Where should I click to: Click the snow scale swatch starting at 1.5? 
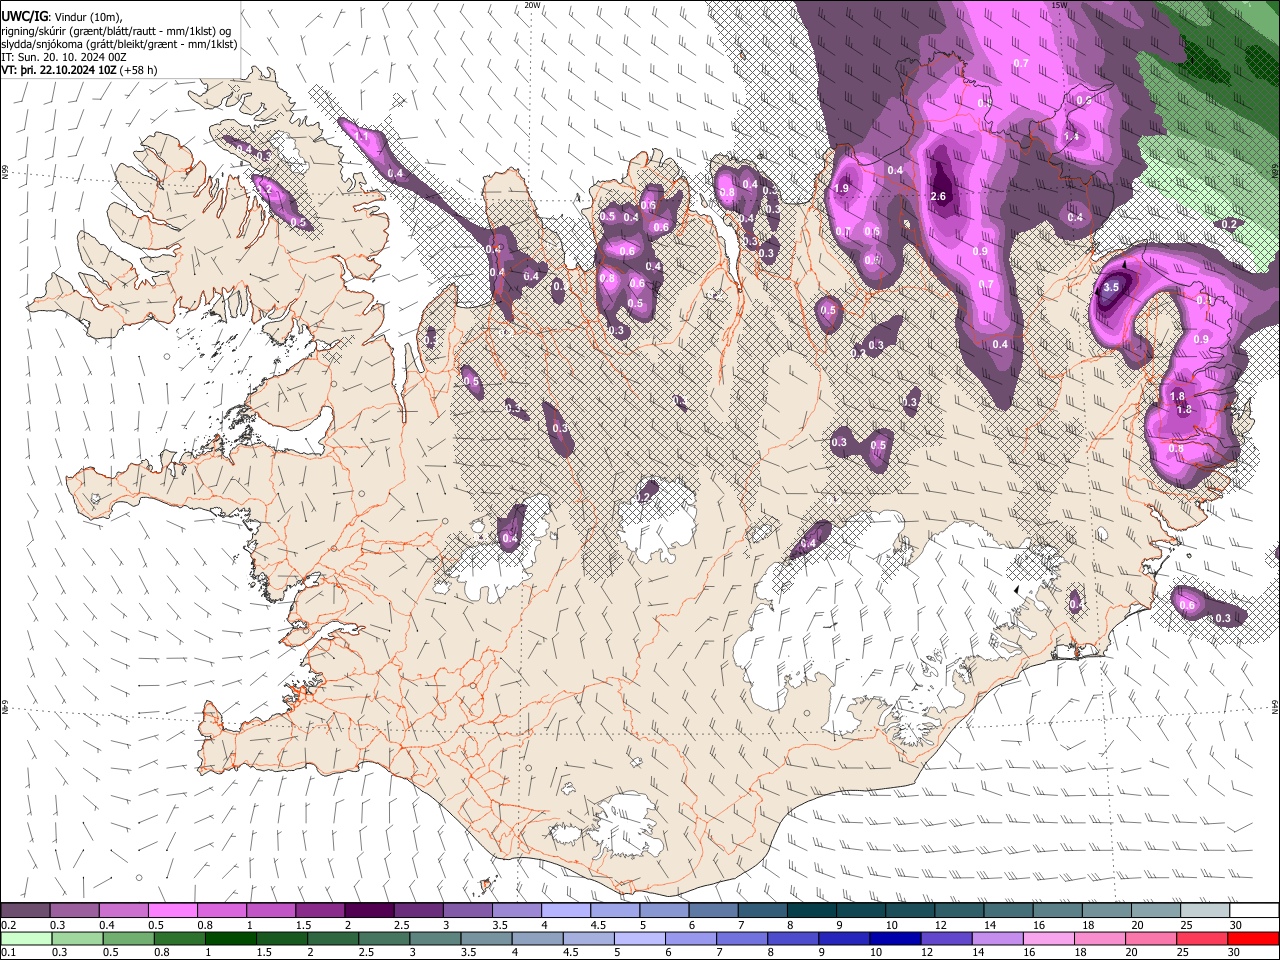pos(320,911)
